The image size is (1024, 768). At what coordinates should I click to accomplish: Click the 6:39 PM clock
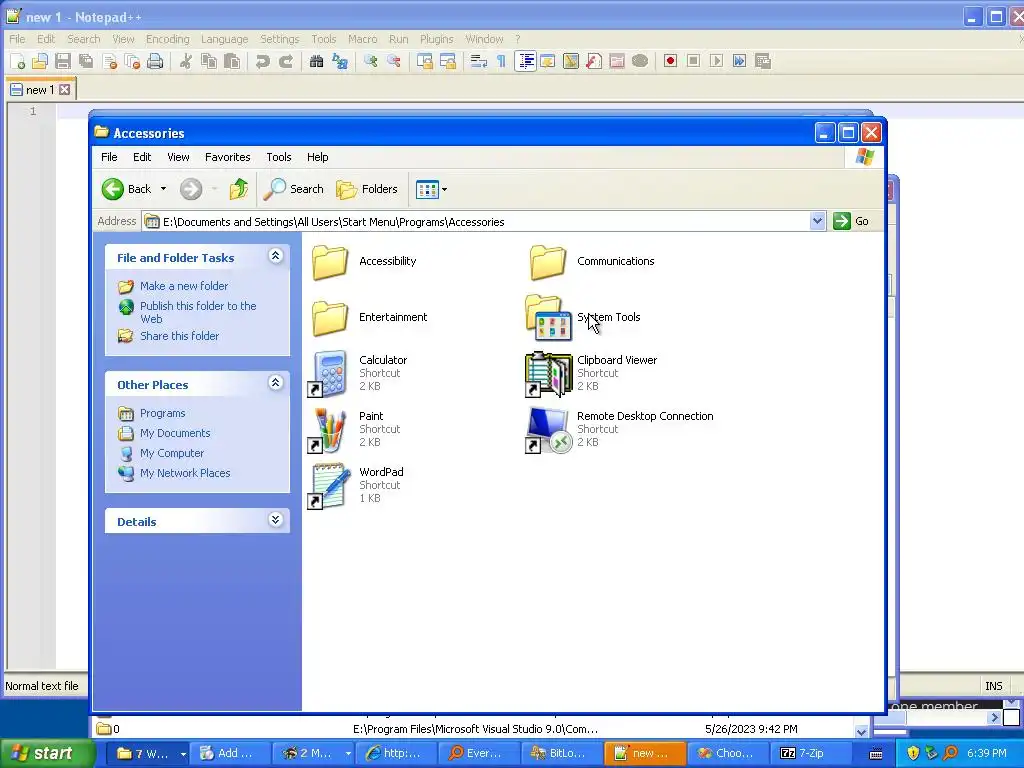coord(987,753)
